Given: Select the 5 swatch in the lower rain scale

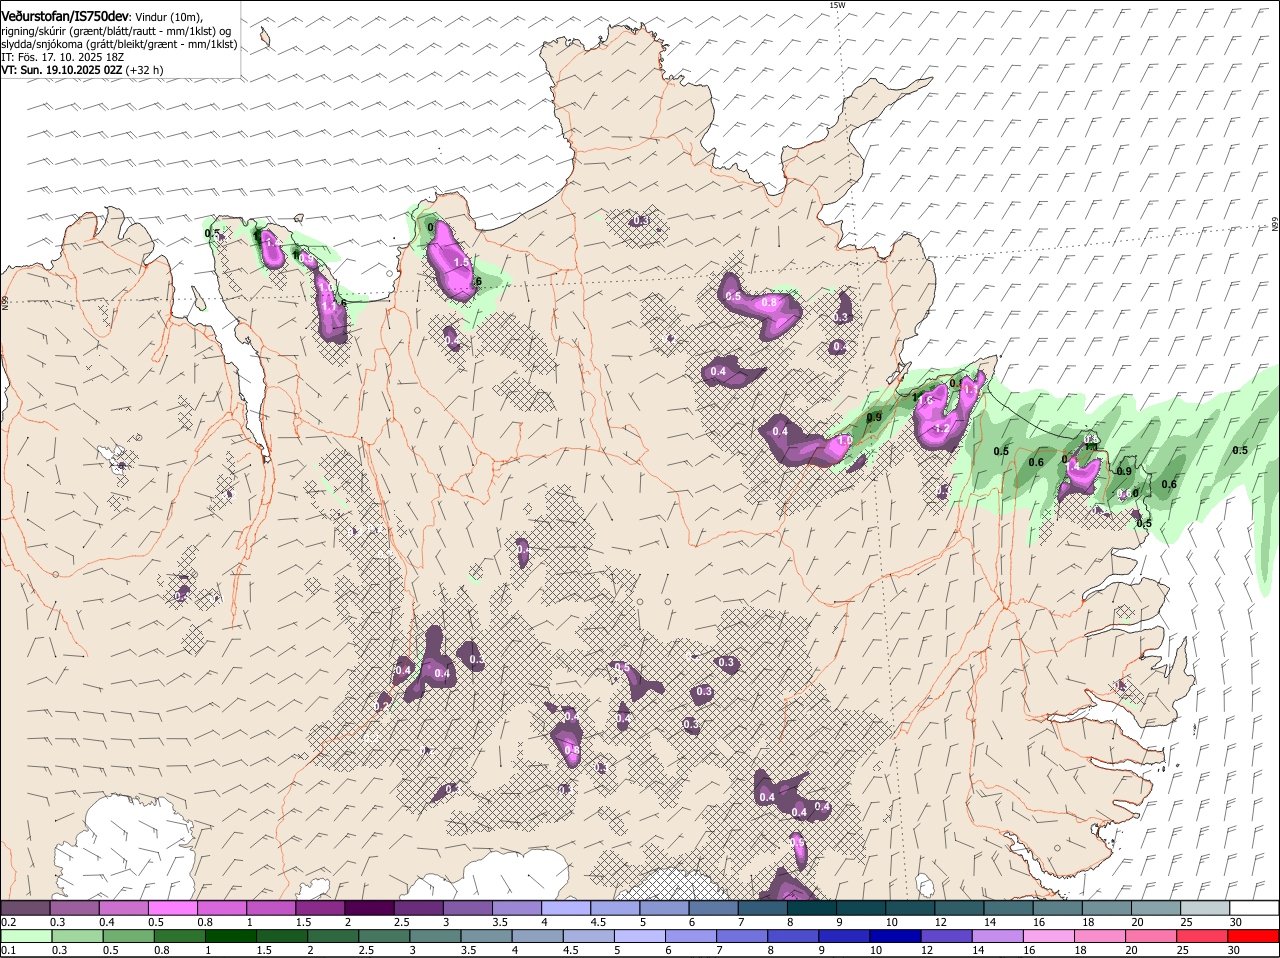Looking at the screenshot, I should pyautogui.click(x=638, y=936).
